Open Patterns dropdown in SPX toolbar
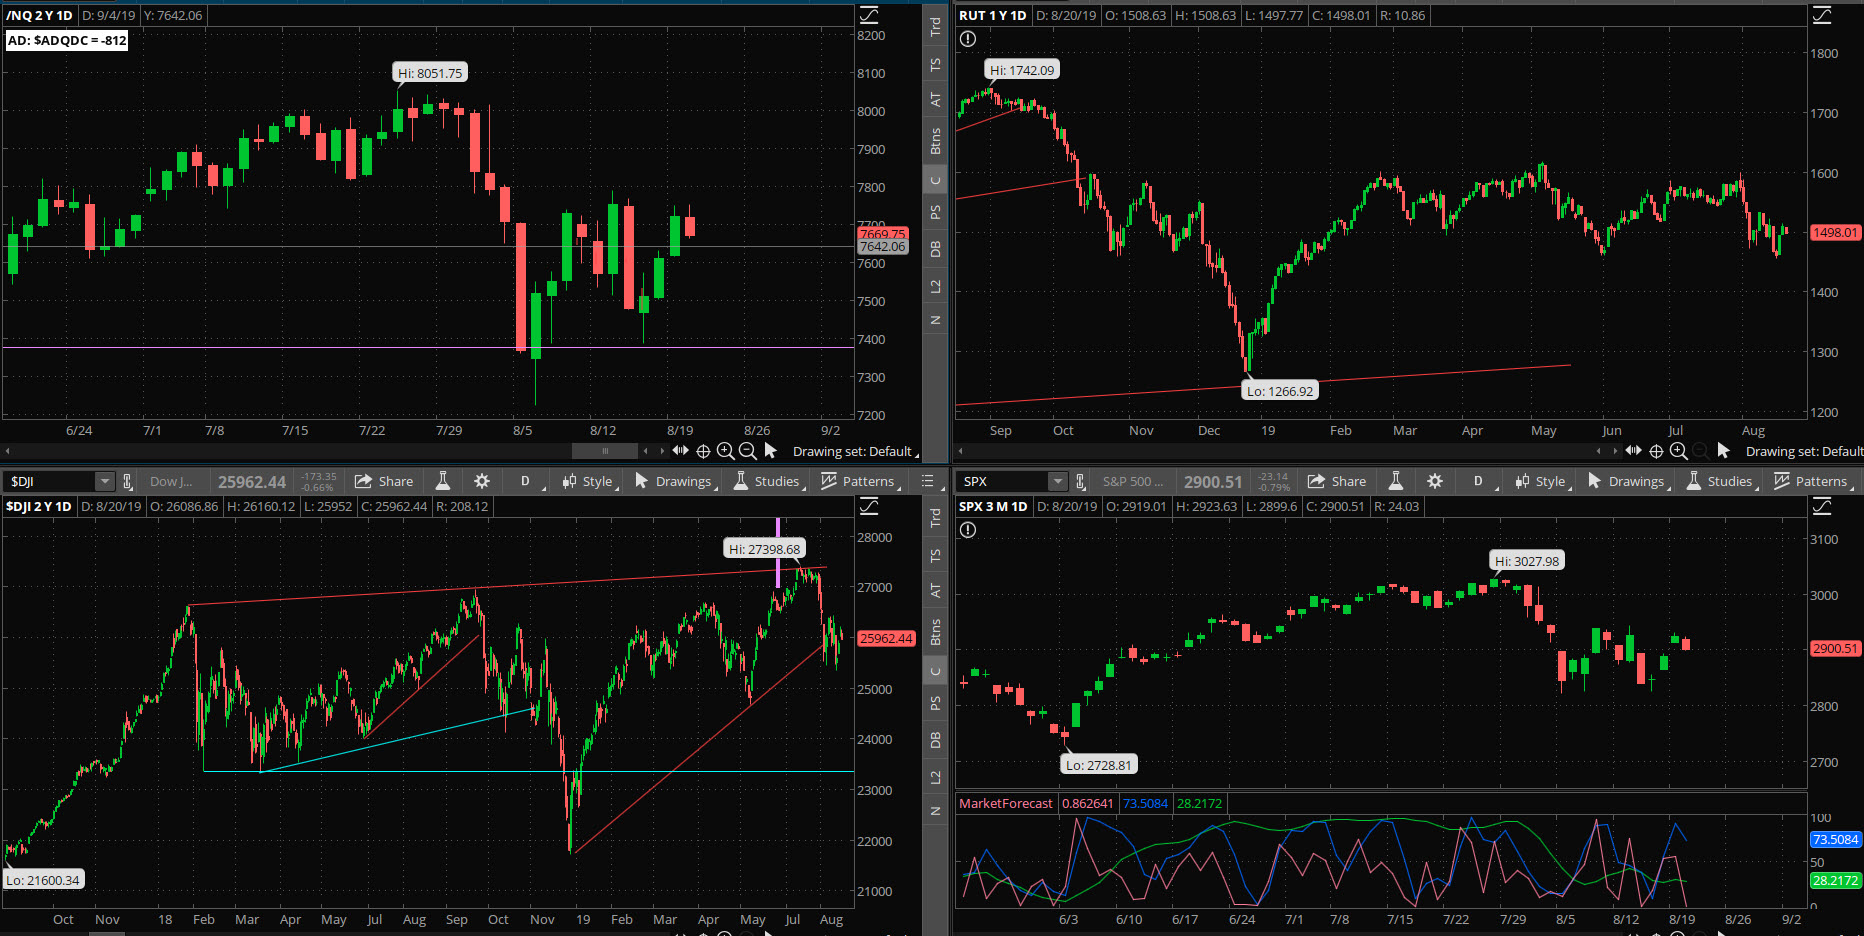This screenshot has width=1864, height=936. [x=1813, y=481]
